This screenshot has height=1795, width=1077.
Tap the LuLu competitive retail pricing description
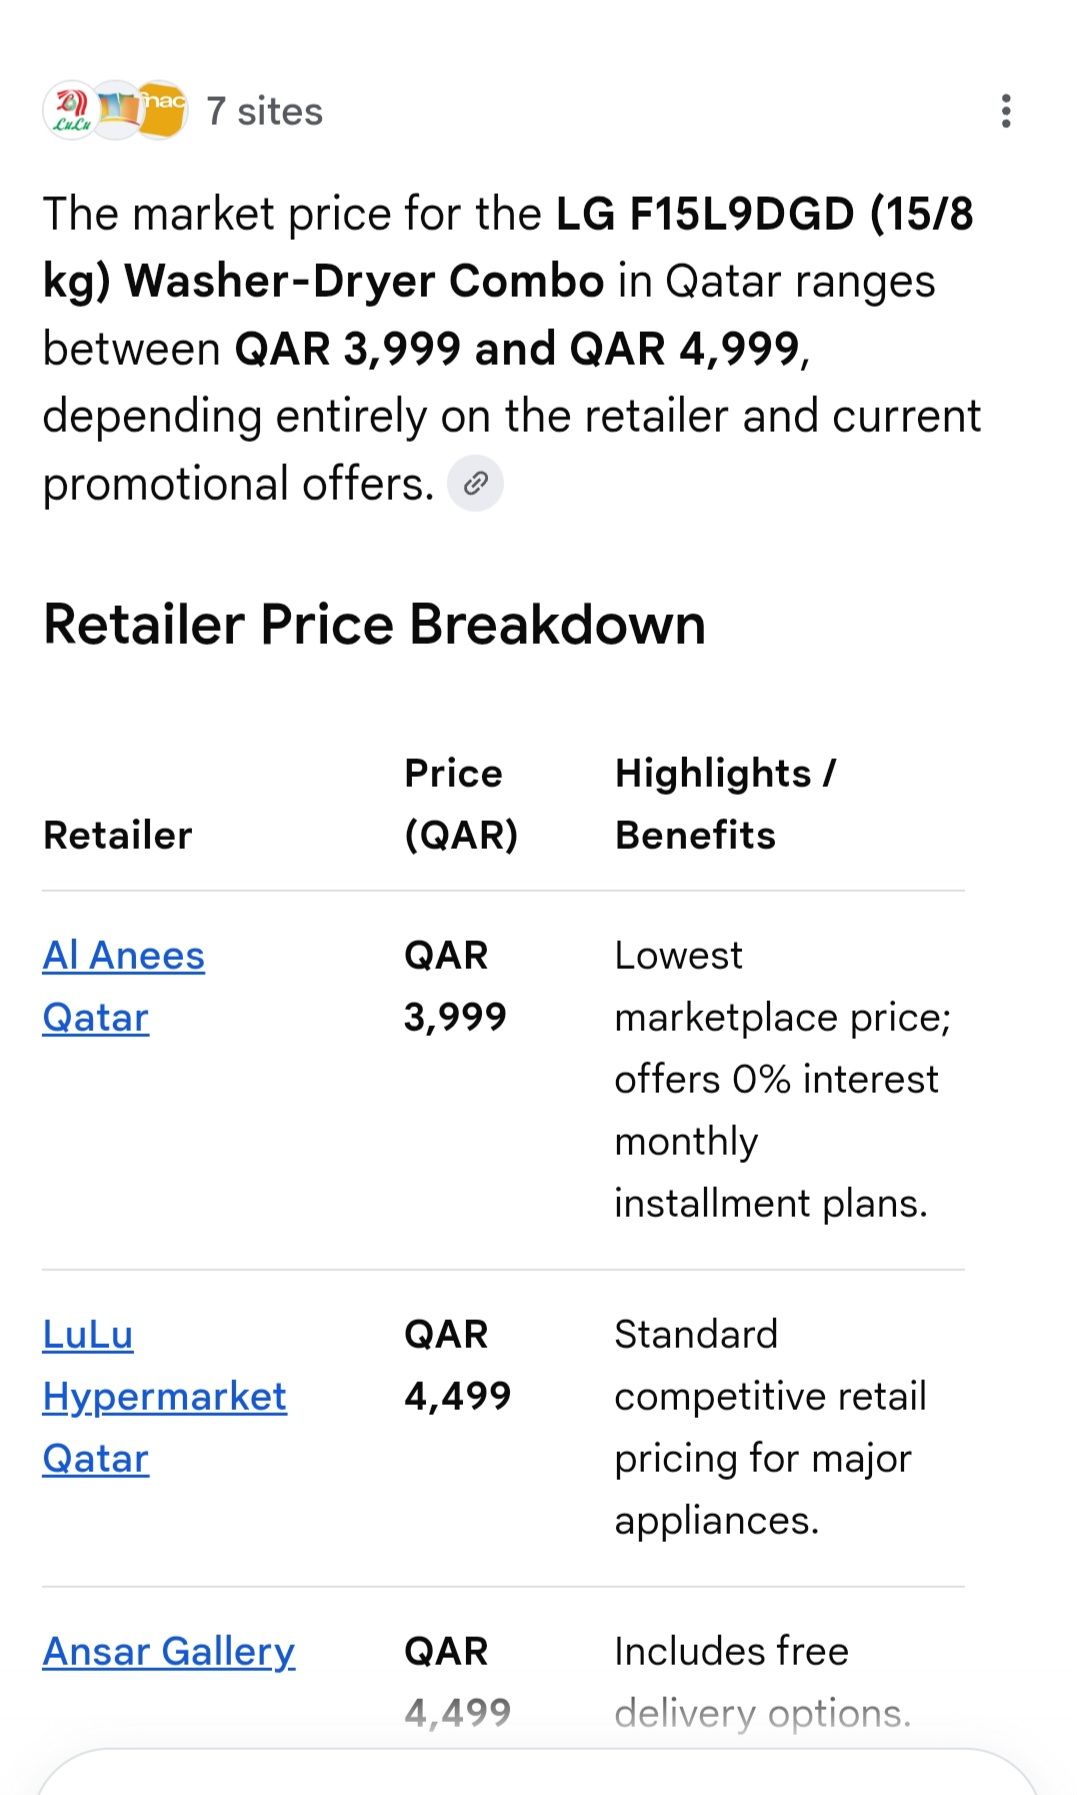pos(770,1427)
